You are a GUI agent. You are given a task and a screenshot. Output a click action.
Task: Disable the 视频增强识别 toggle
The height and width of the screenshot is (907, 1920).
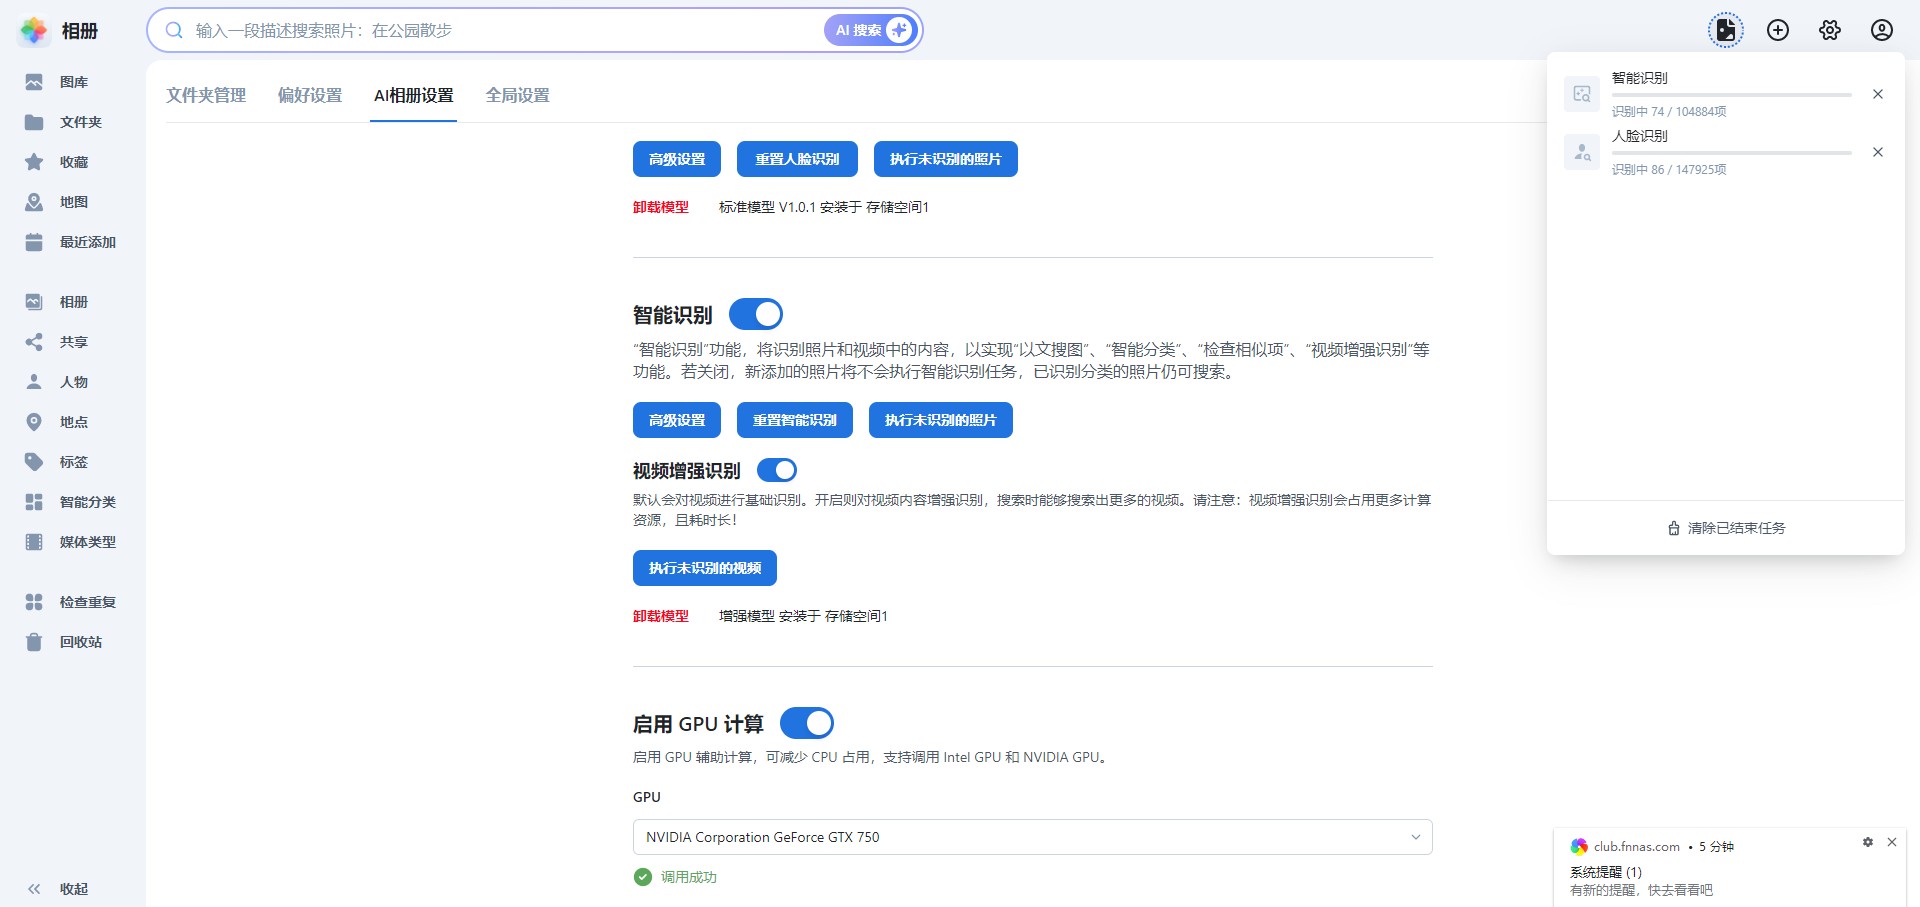(777, 470)
